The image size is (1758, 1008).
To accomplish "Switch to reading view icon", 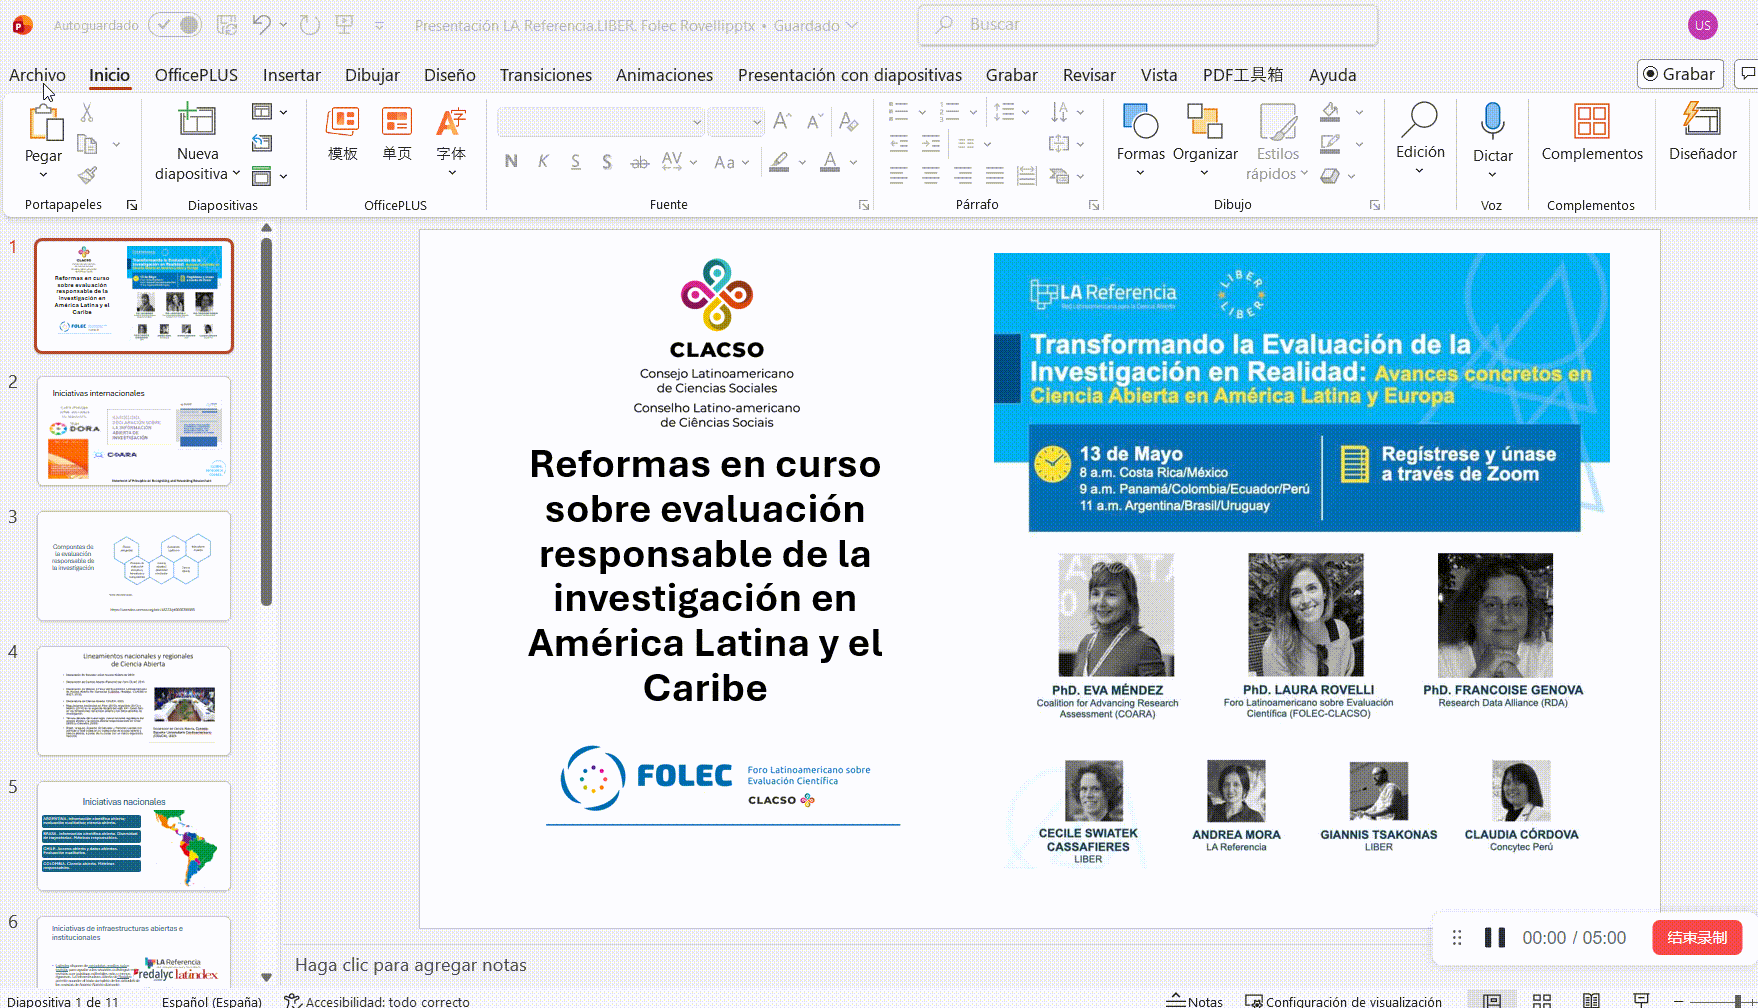I will point(1591,1000).
